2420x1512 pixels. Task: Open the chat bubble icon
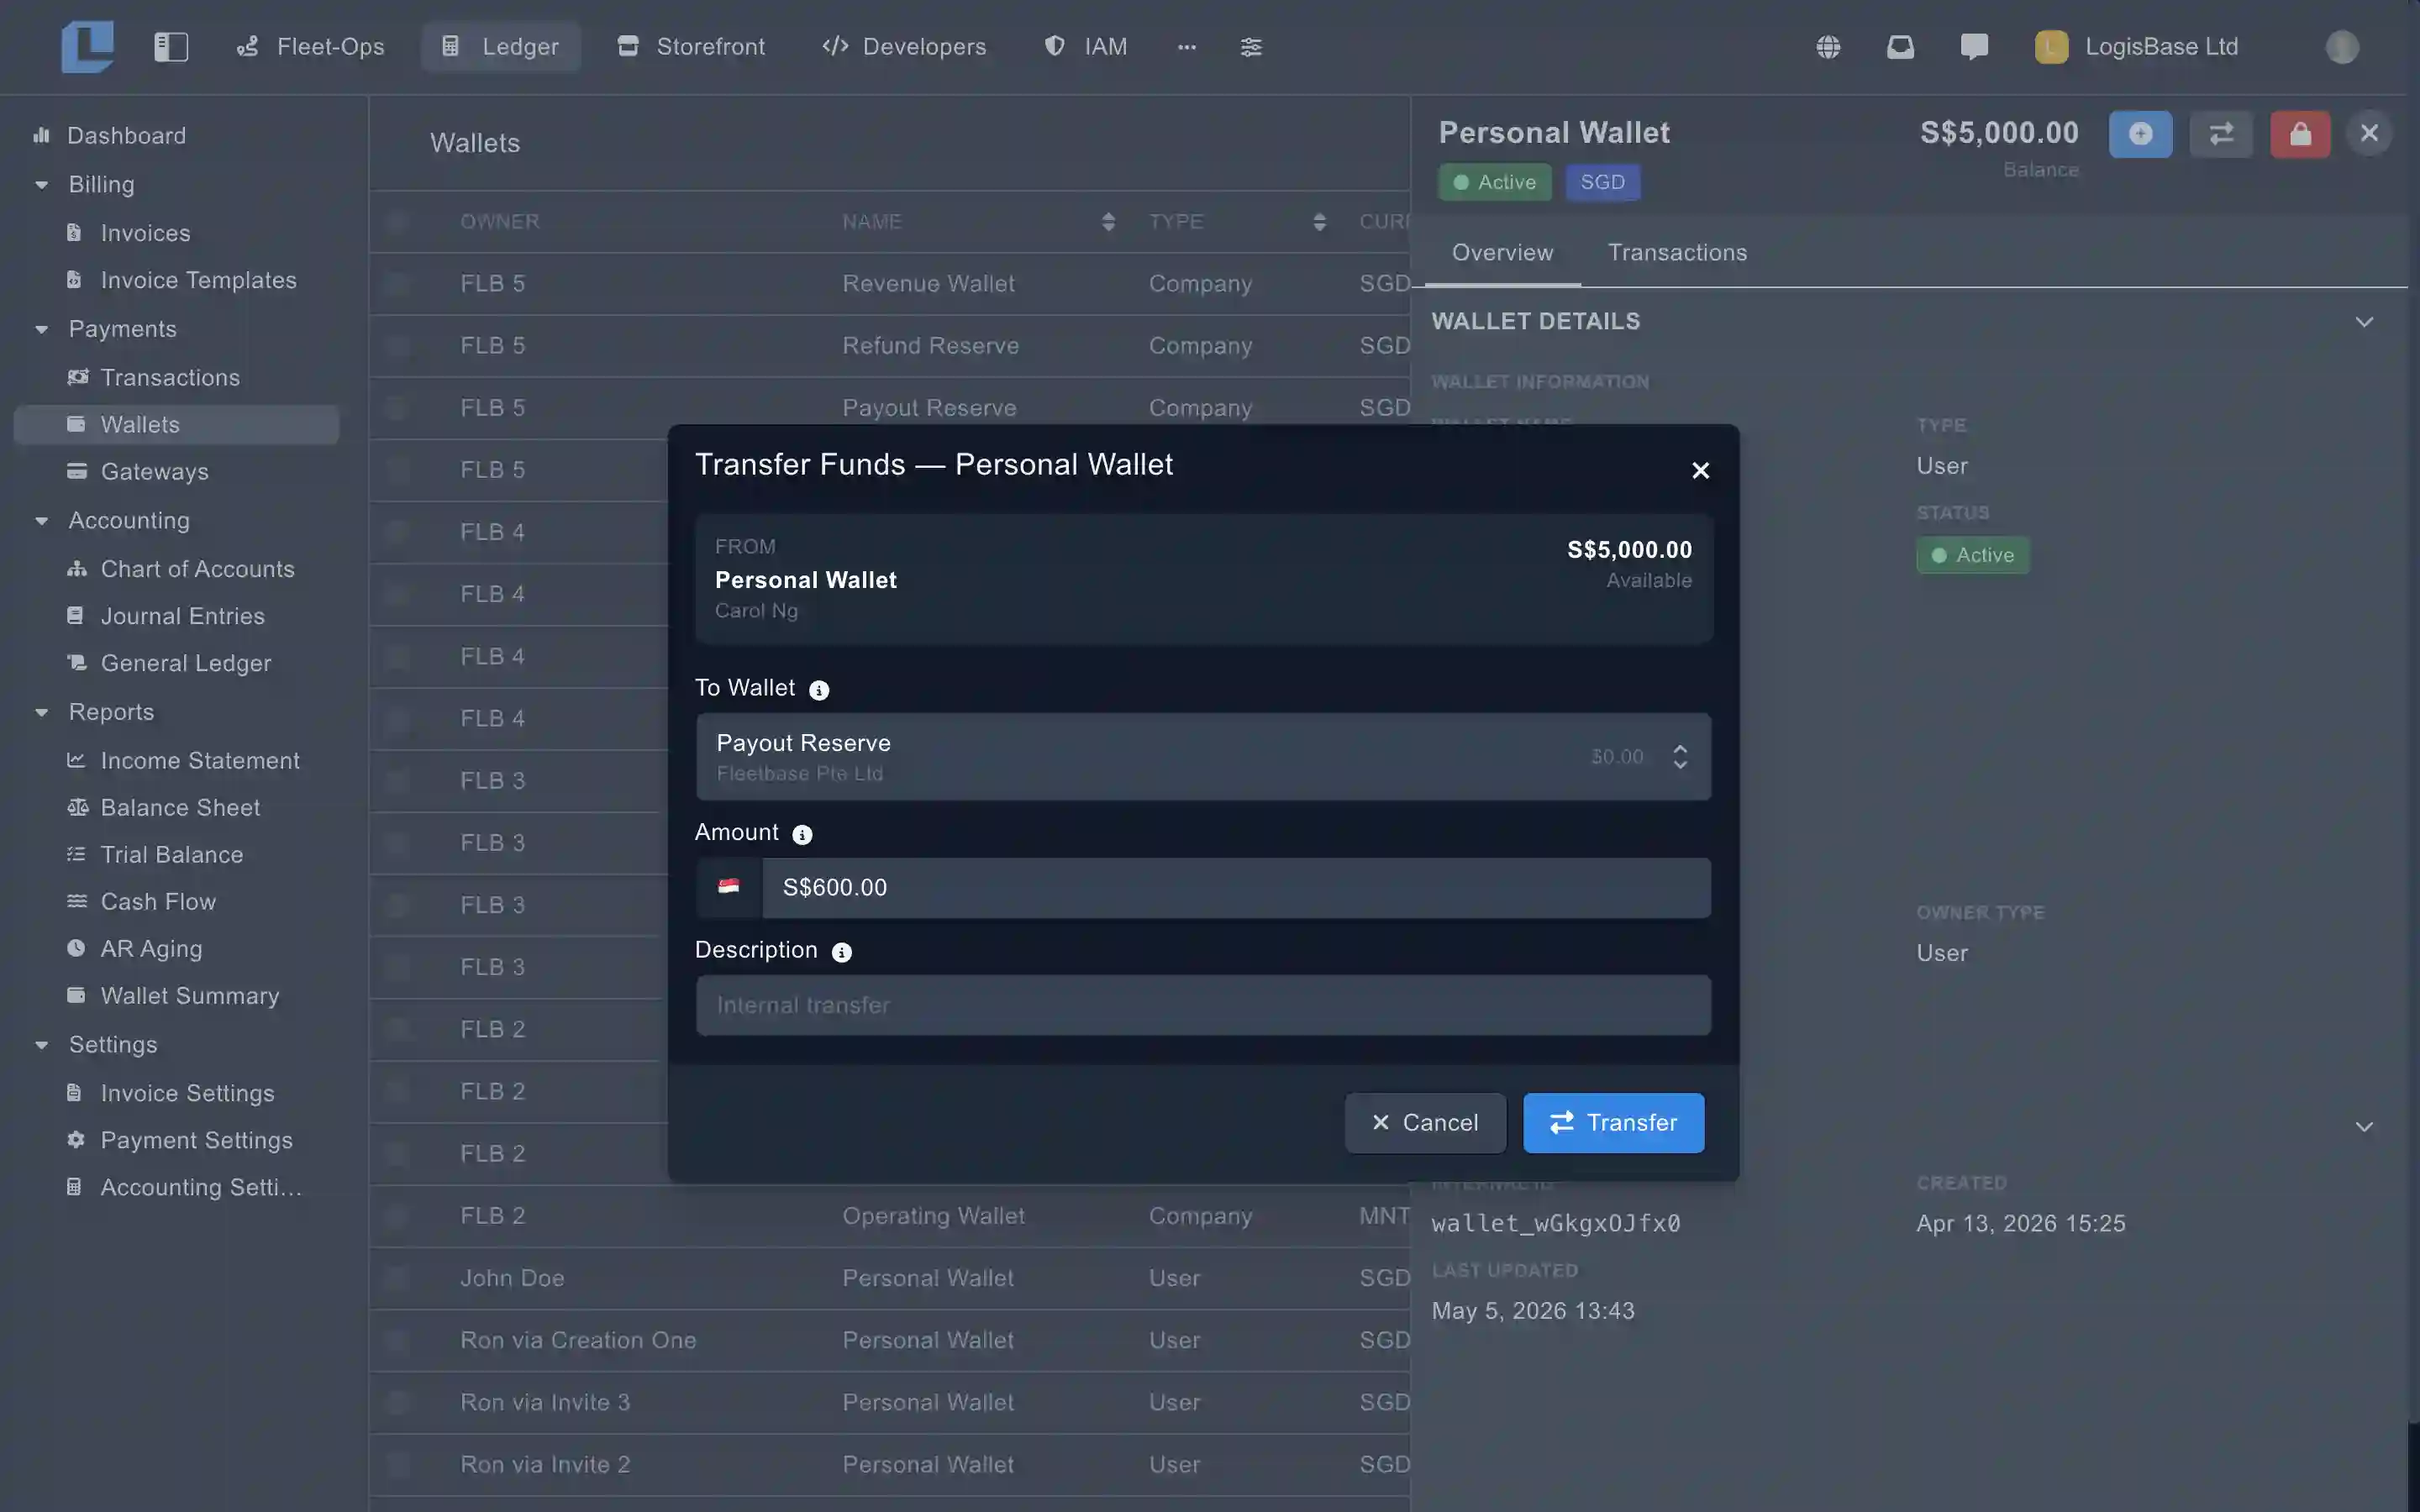point(1974,47)
